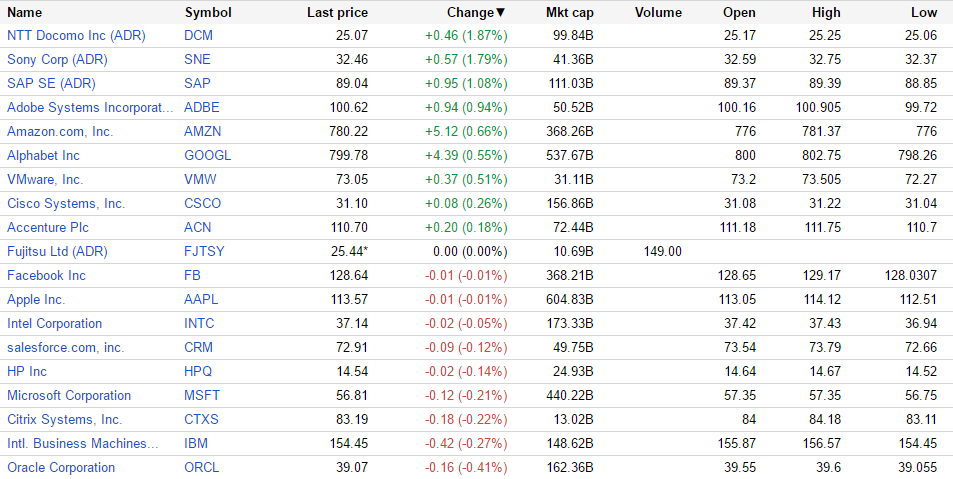Click the SAP ticker symbol link
The height and width of the screenshot is (479, 953).
pyautogui.click(x=197, y=83)
